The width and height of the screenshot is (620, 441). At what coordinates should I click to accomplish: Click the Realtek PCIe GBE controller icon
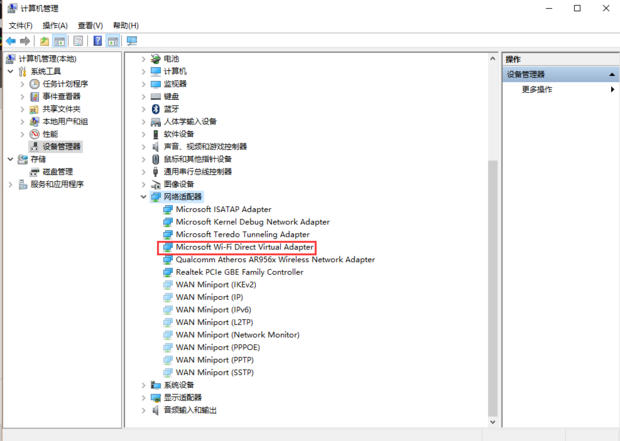coord(168,272)
